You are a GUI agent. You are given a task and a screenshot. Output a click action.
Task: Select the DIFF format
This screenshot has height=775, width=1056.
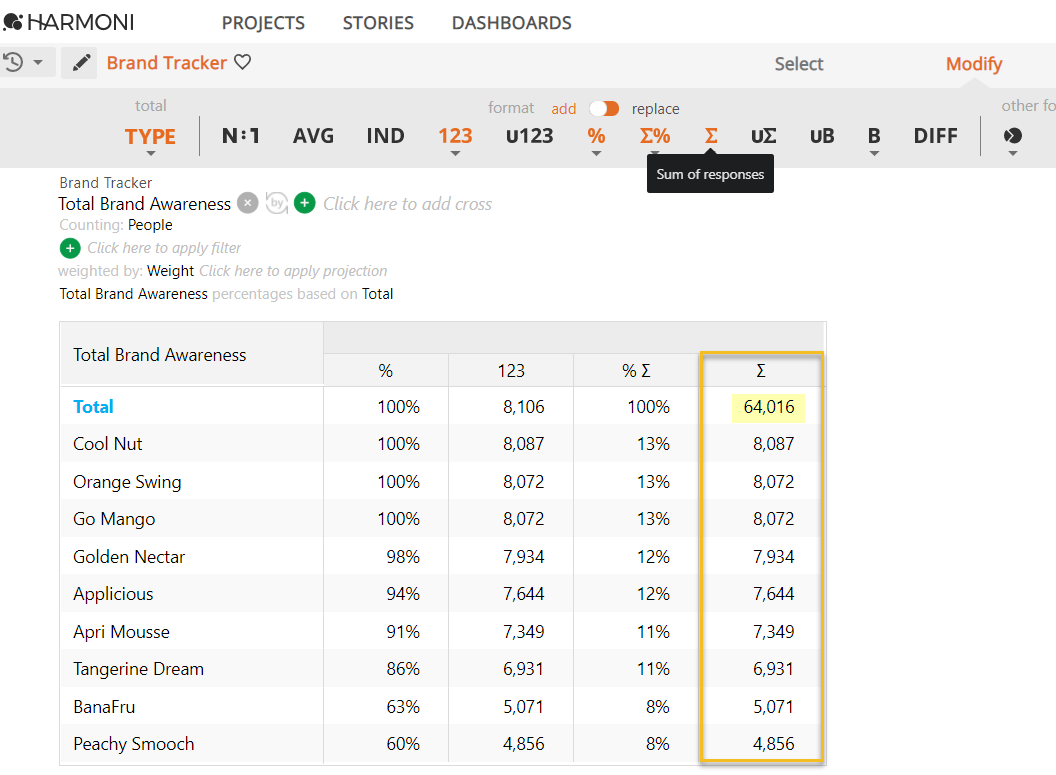[x=935, y=136]
